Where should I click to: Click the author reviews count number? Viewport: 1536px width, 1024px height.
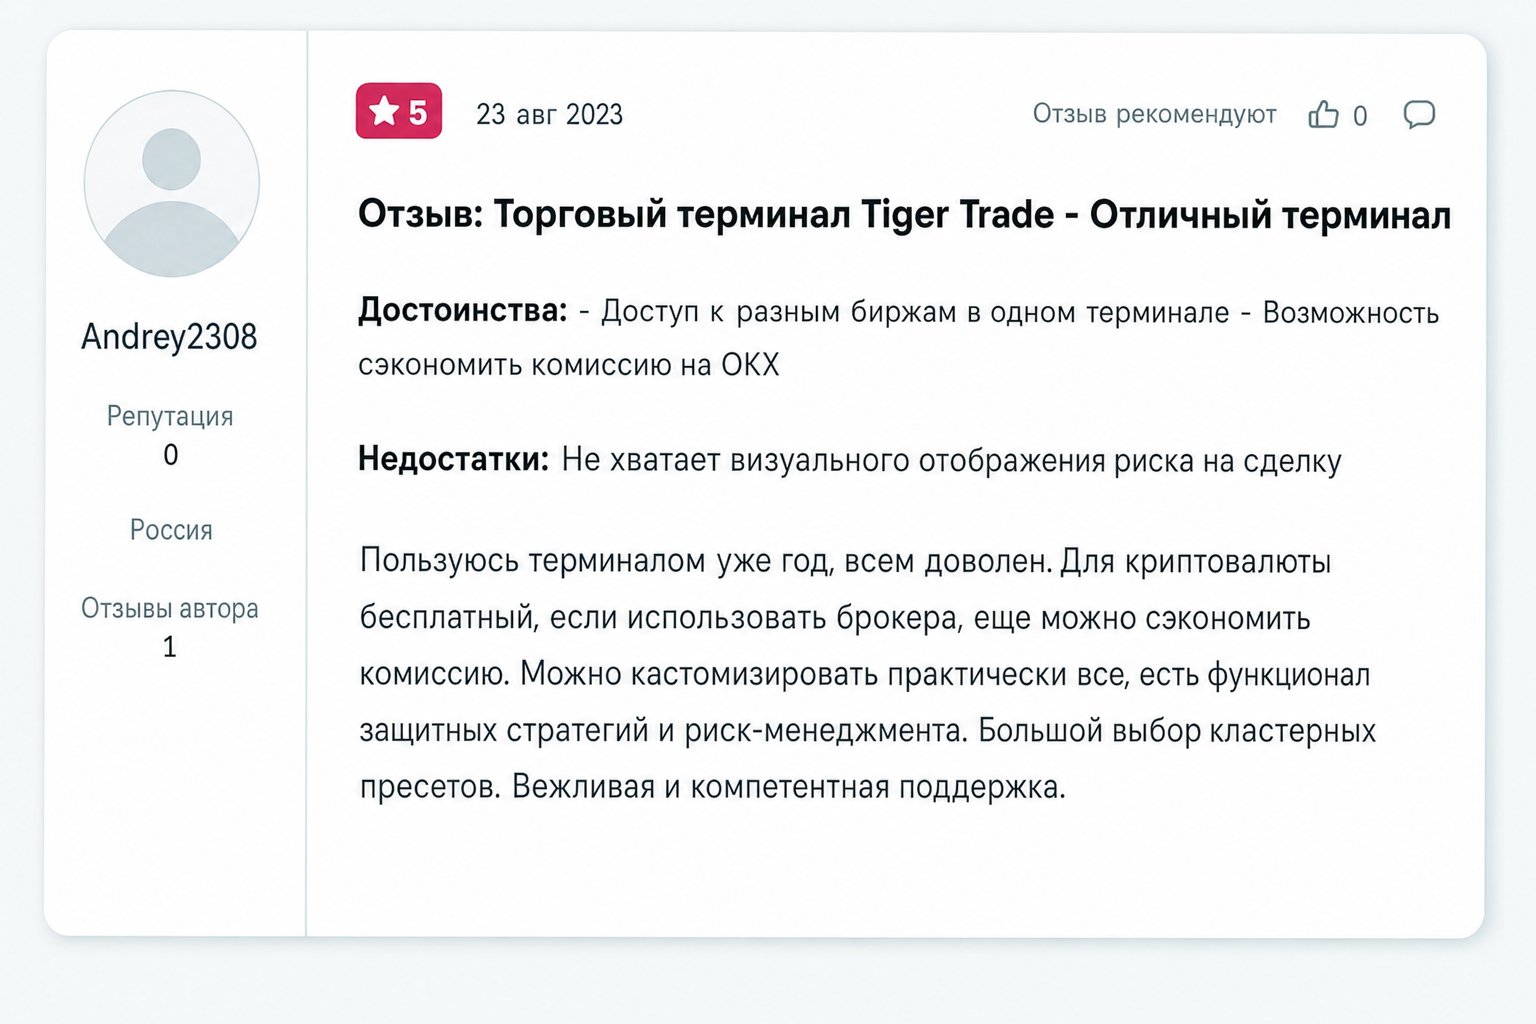click(170, 647)
